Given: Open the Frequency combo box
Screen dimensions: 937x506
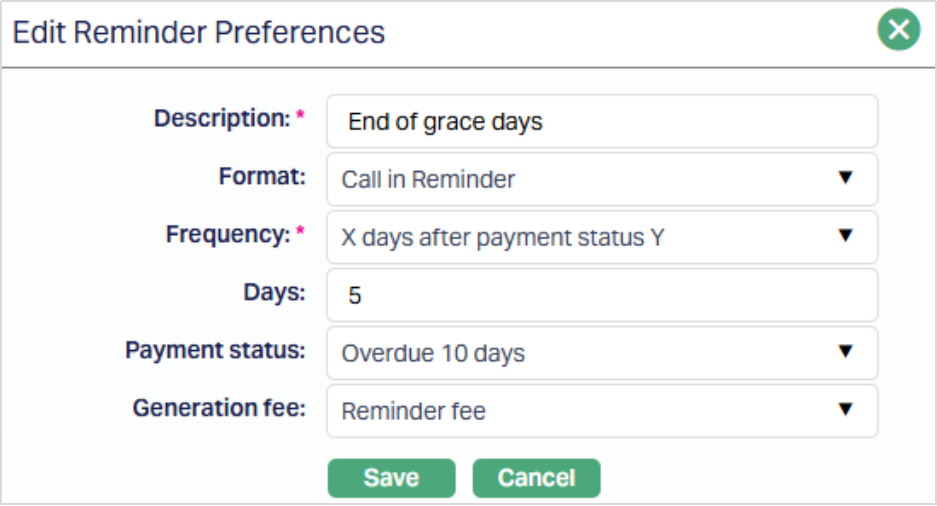Looking at the screenshot, I should tap(602, 237).
